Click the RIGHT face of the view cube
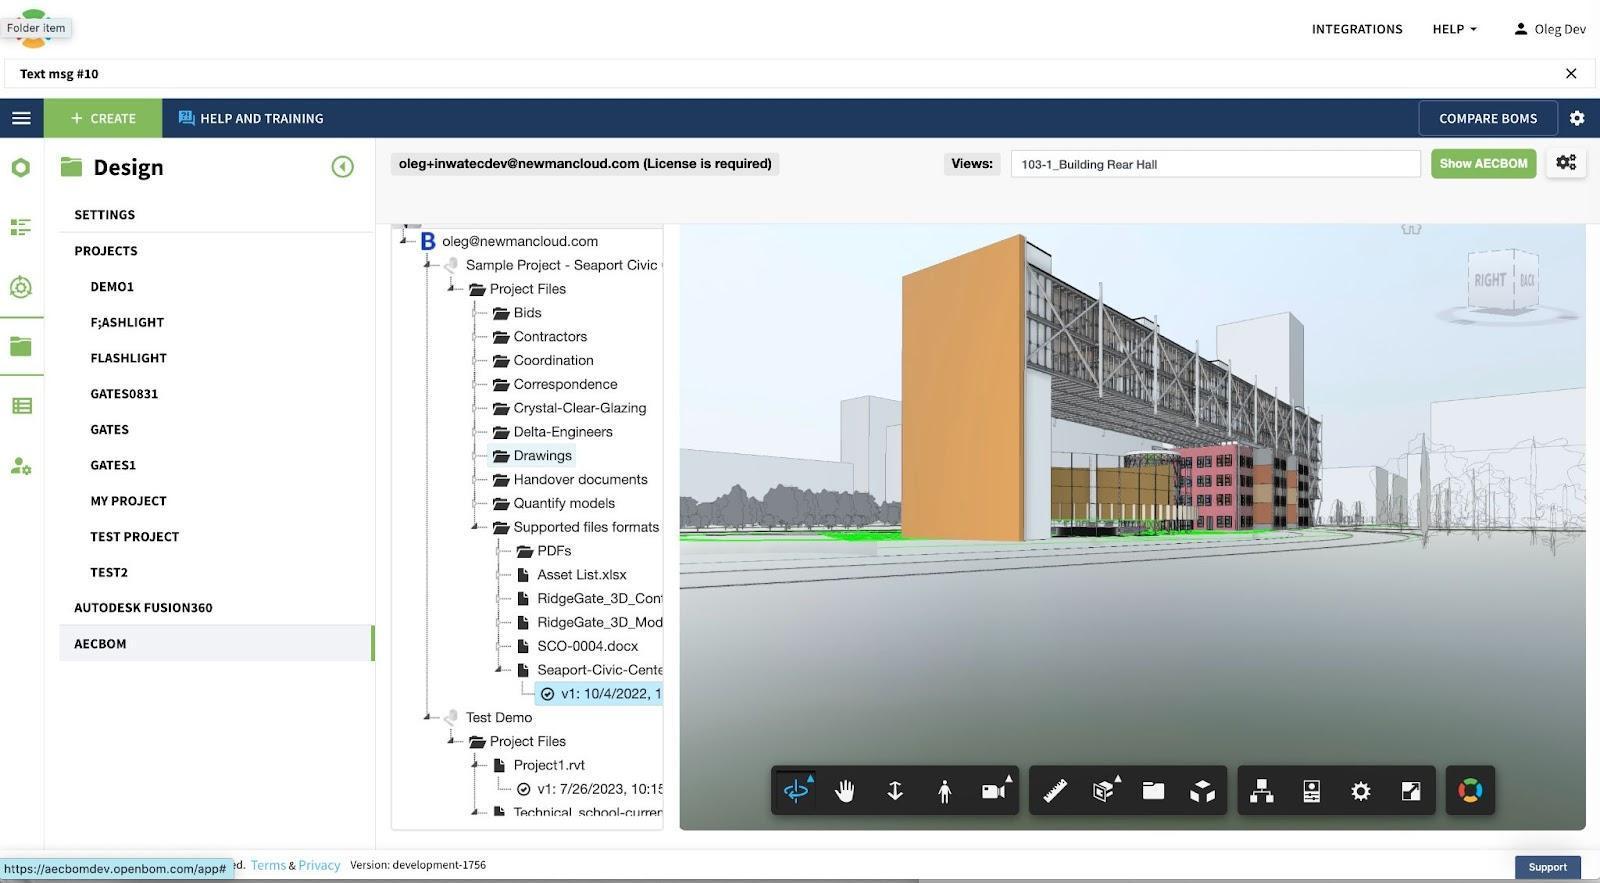 1489,281
